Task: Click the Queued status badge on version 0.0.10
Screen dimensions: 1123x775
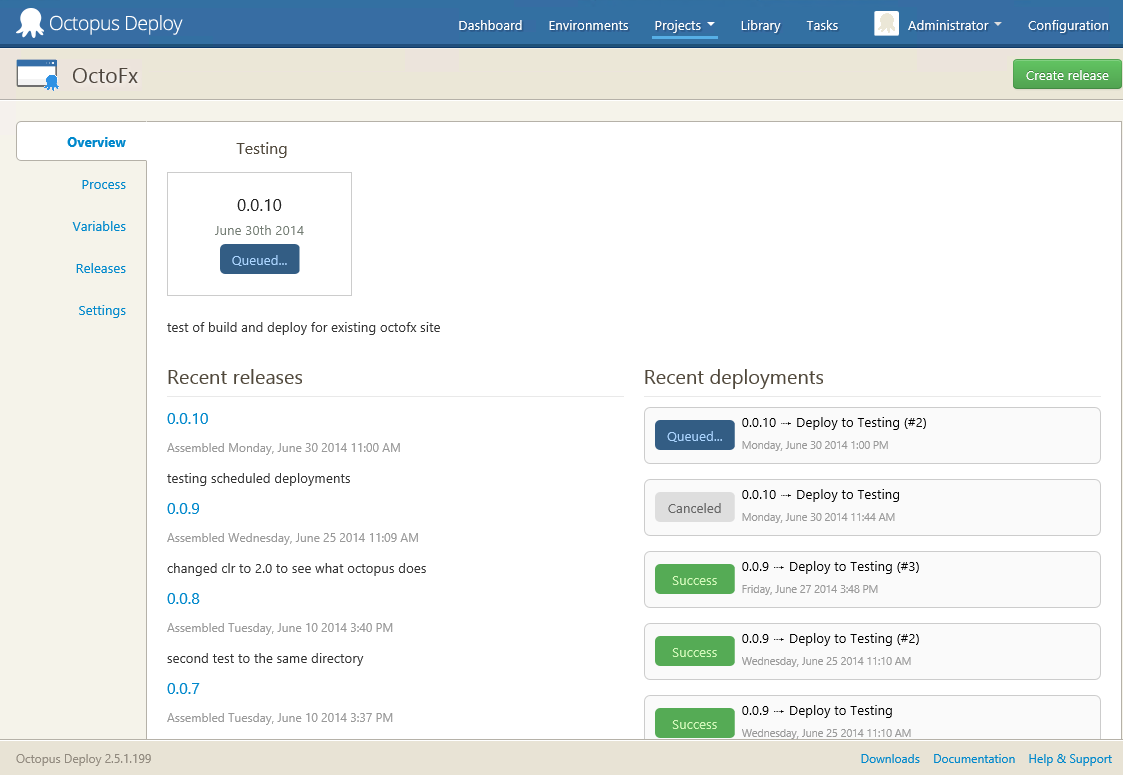Action: [x=259, y=258]
